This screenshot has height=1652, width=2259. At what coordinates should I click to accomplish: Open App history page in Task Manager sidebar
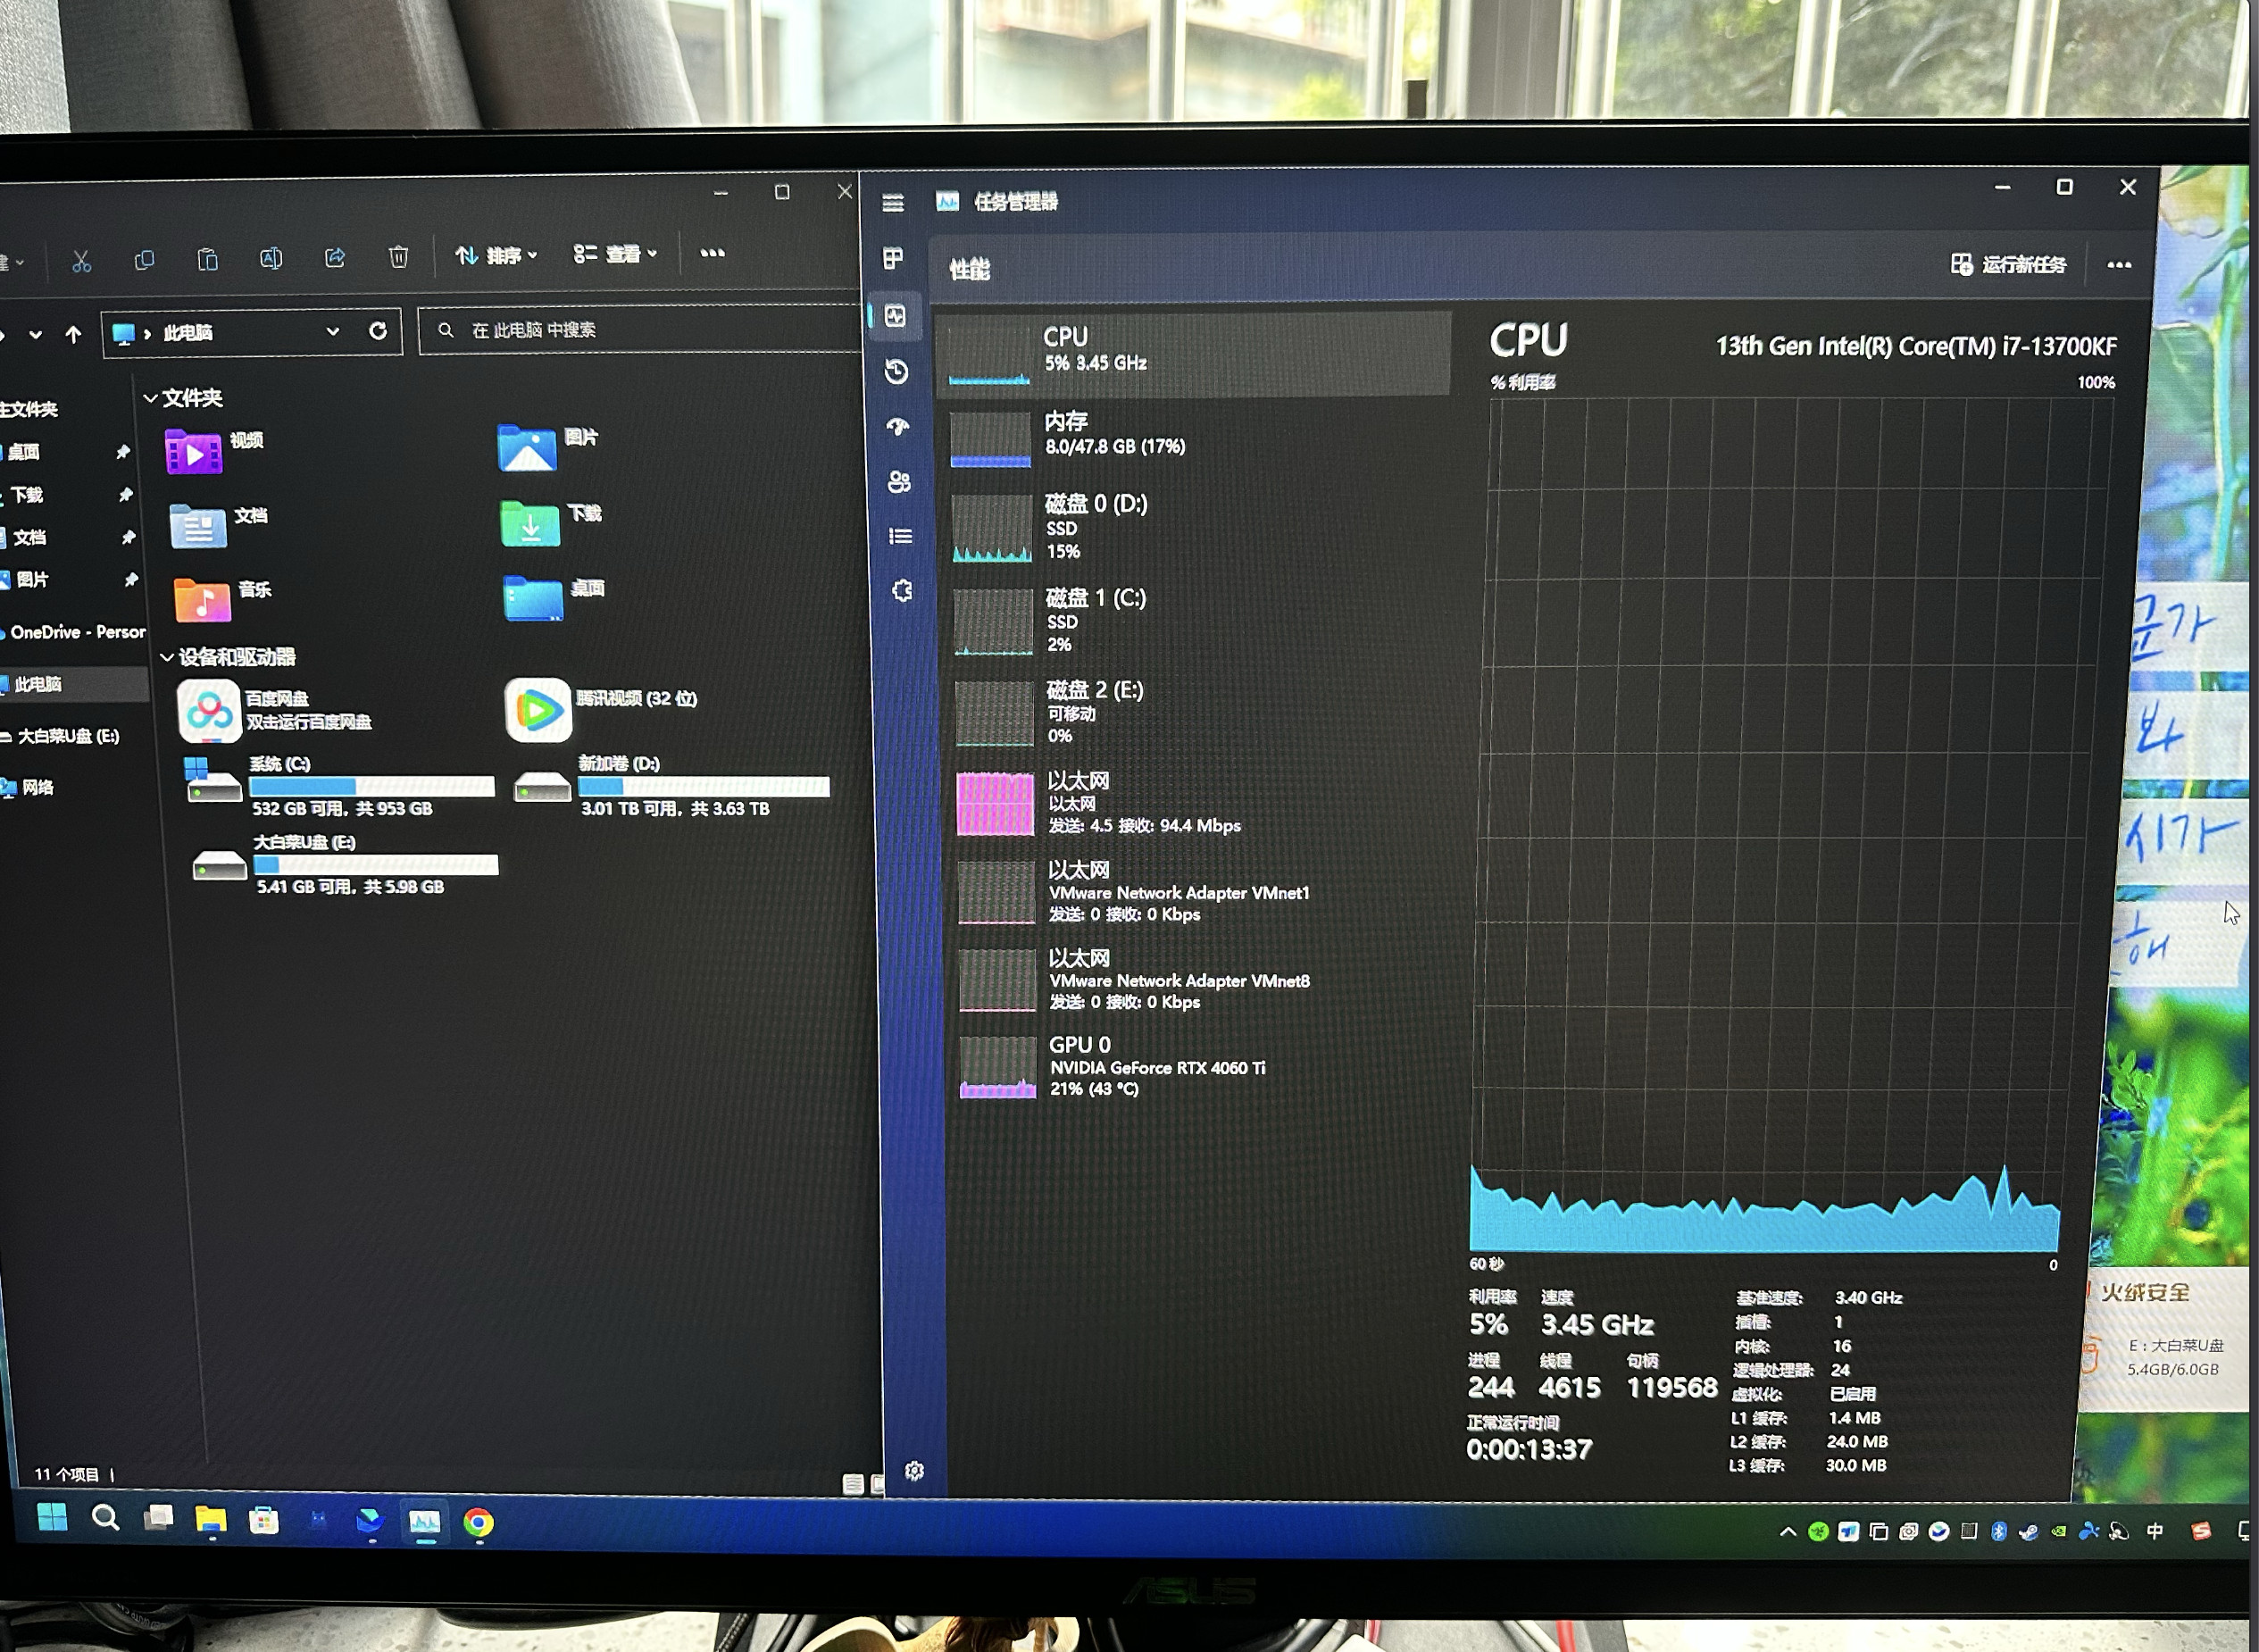pyautogui.click(x=896, y=372)
